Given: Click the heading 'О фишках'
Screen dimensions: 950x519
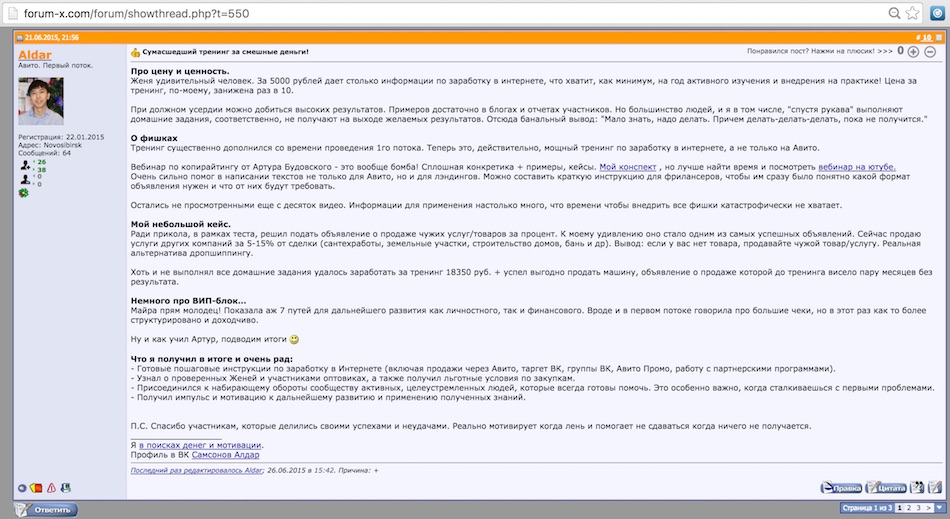Looking at the screenshot, I should click(154, 138).
